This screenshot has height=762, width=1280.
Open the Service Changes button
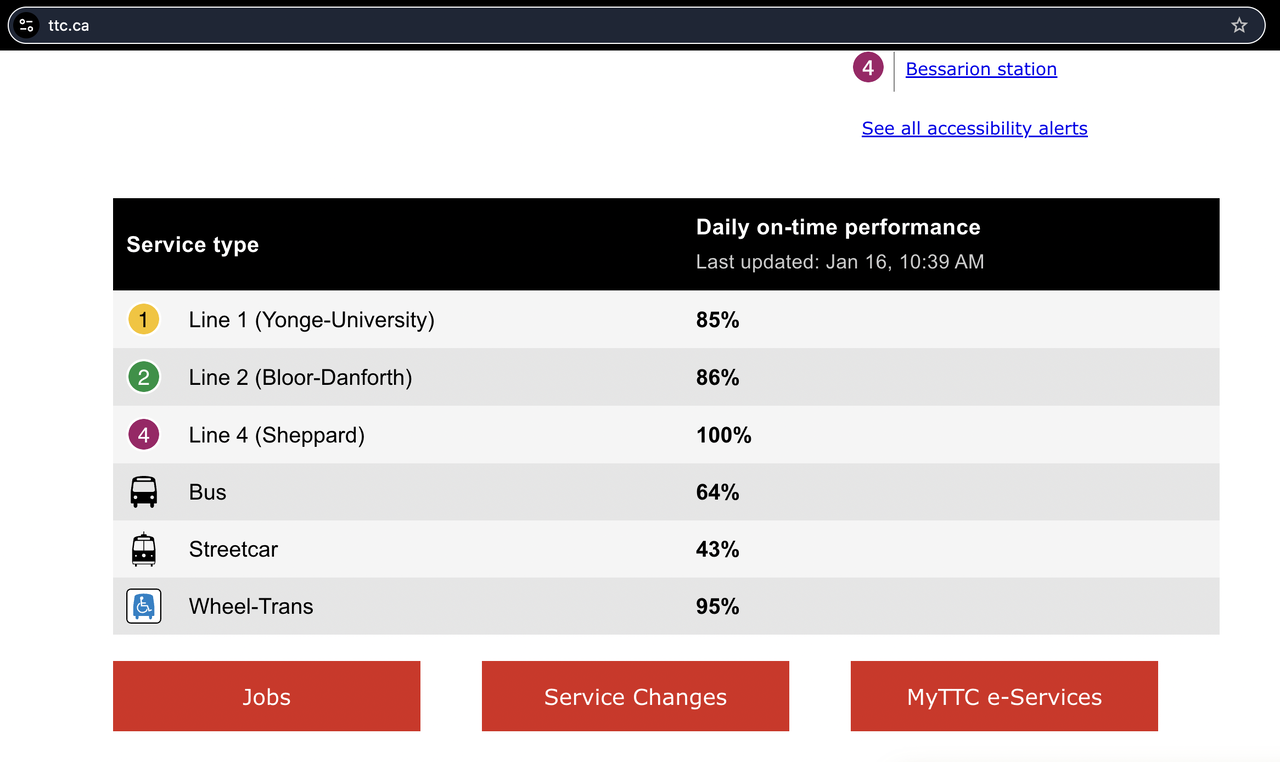tap(635, 696)
